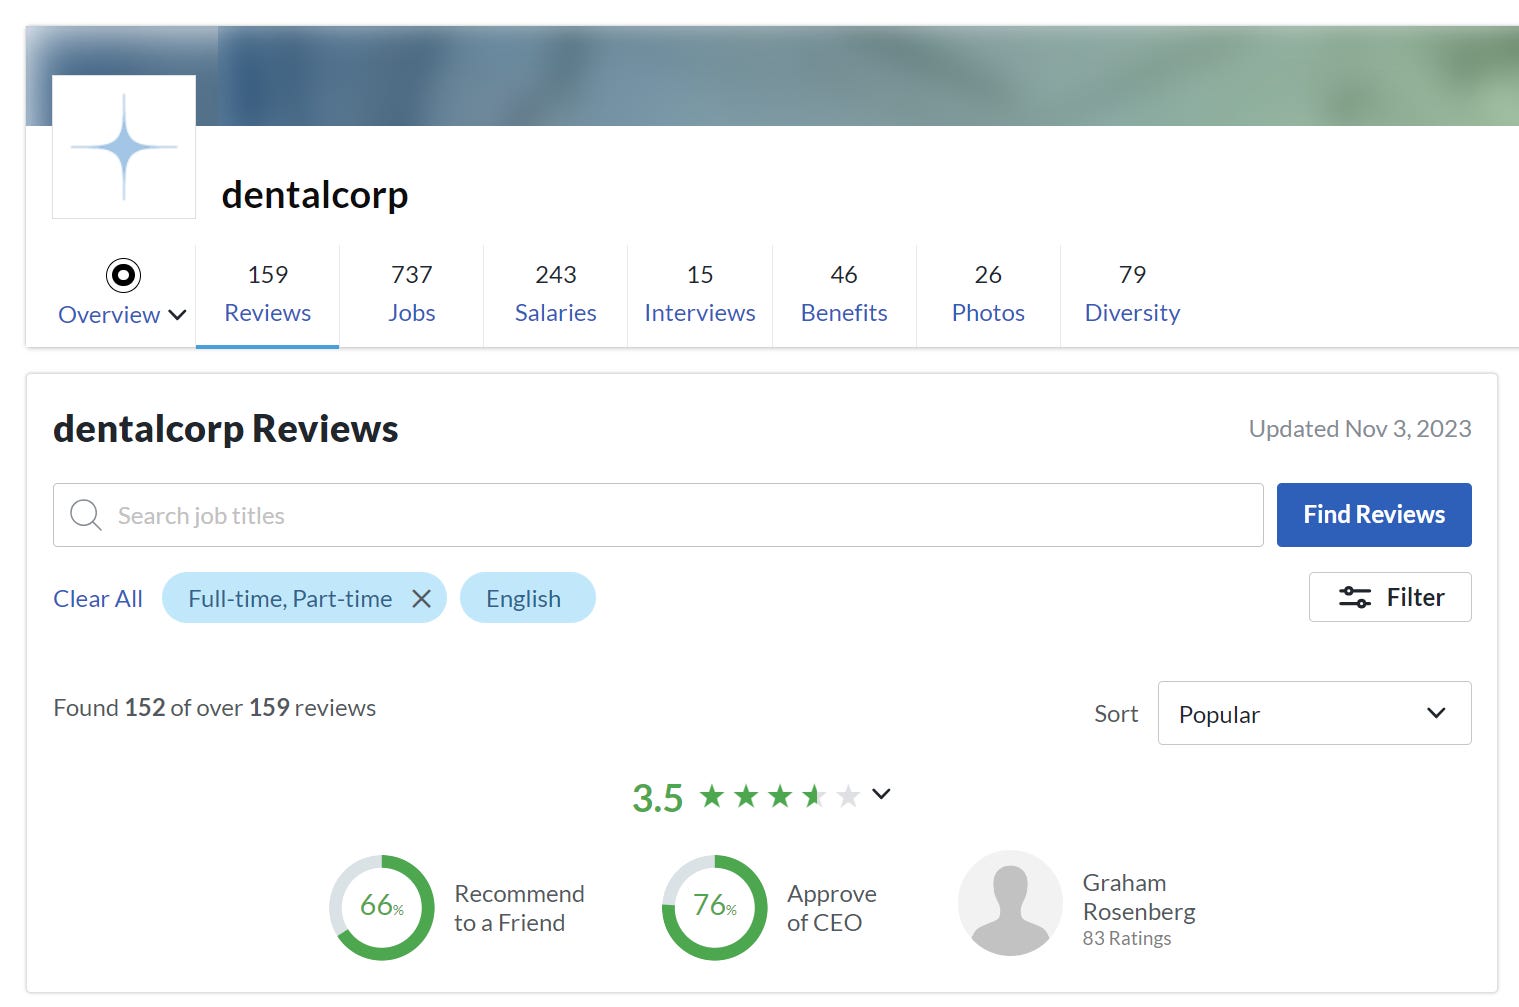Open the 737 Jobs tab
The height and width of the screenshot is (1007, 1519).
[412, 294]
